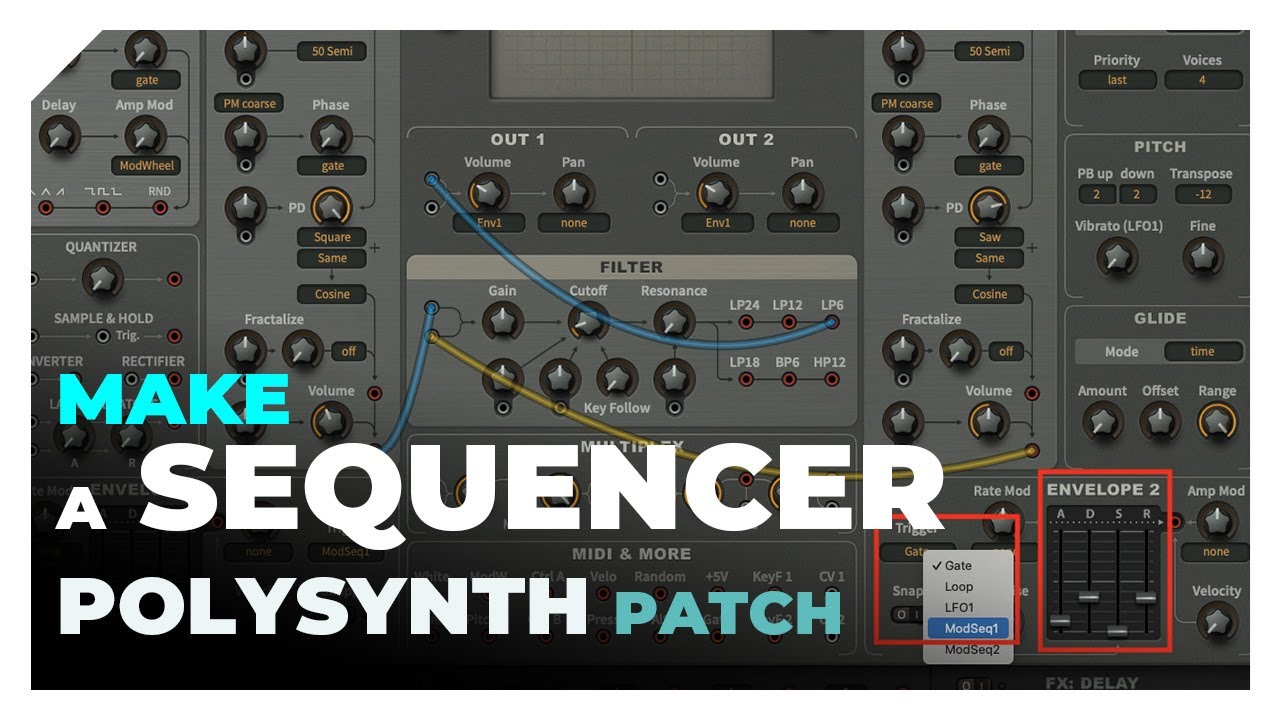Click the PB up value field
Screen dimensions: 1280x720
(1097, 194)
